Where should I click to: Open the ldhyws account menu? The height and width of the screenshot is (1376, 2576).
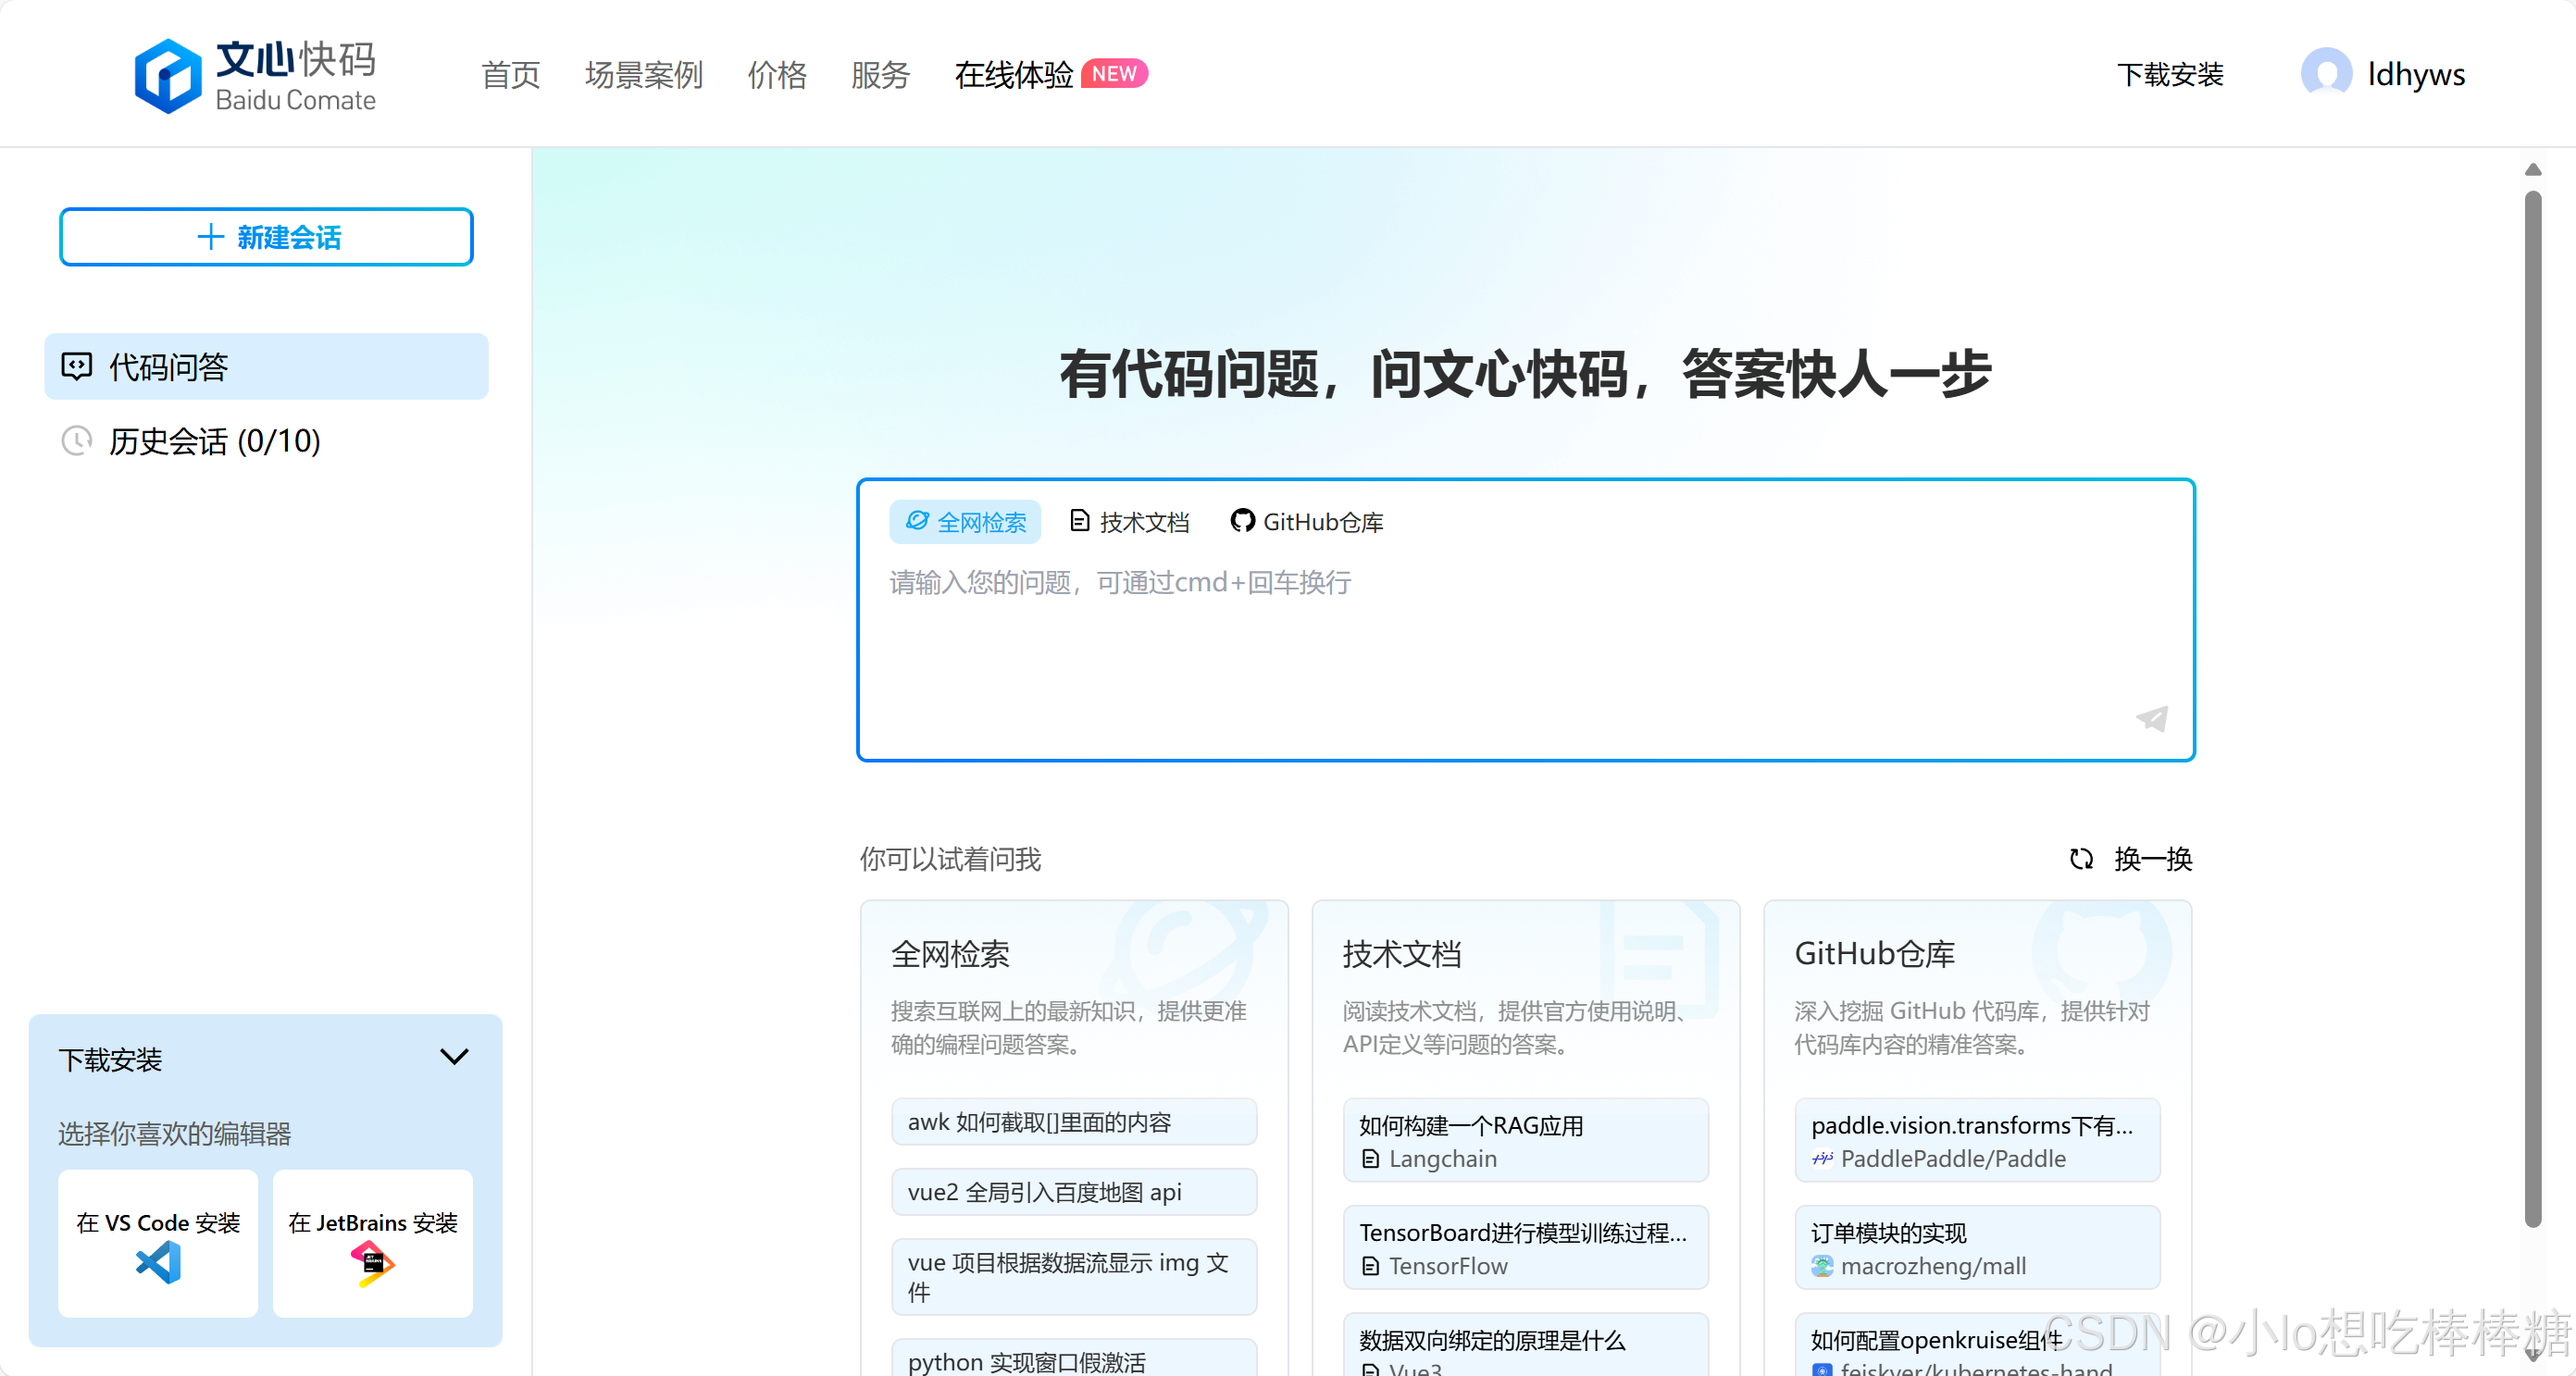click(2415, 74)
